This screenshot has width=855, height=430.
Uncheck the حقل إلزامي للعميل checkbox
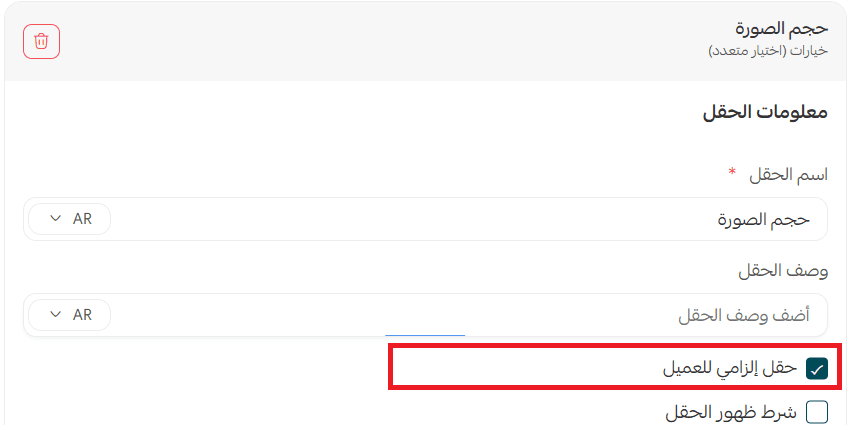click(x=817, y=369)
